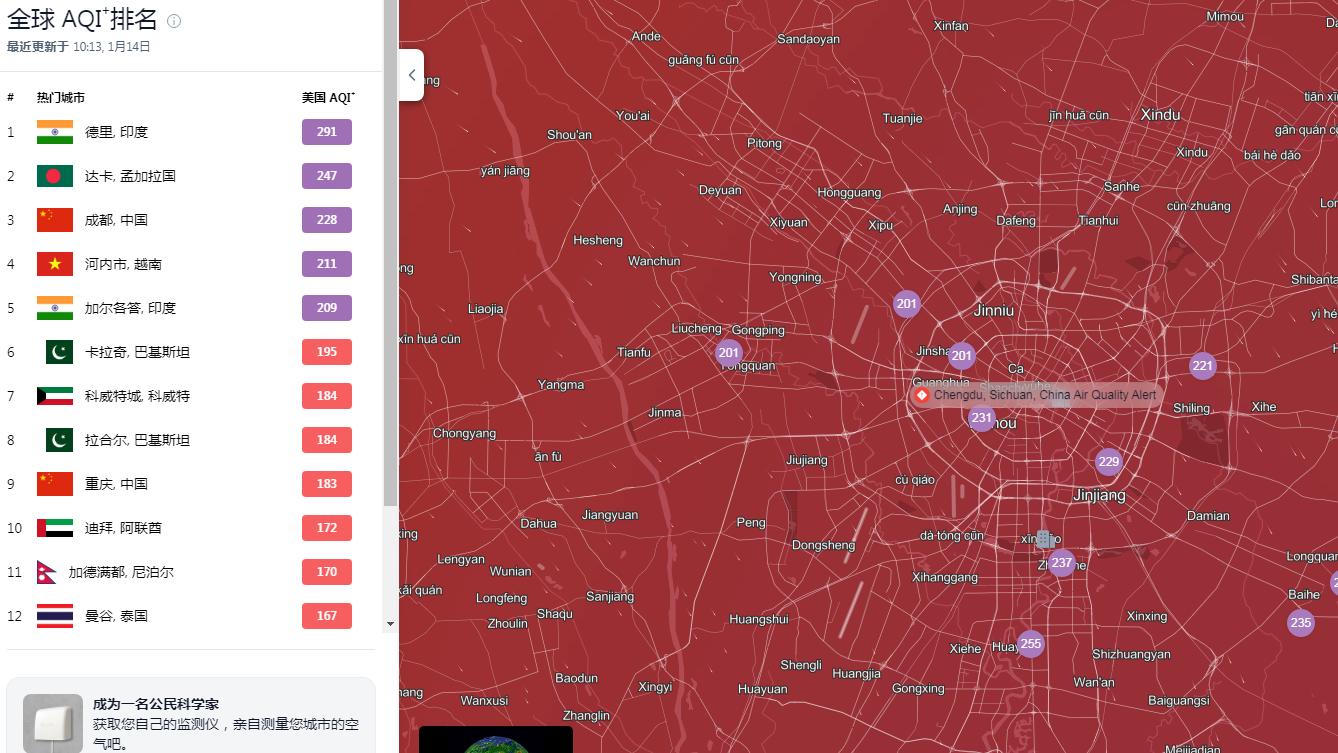The image size is (1338, 753).
Task: Click the 热门城市 column header
Action: click(x=61, y=98)
